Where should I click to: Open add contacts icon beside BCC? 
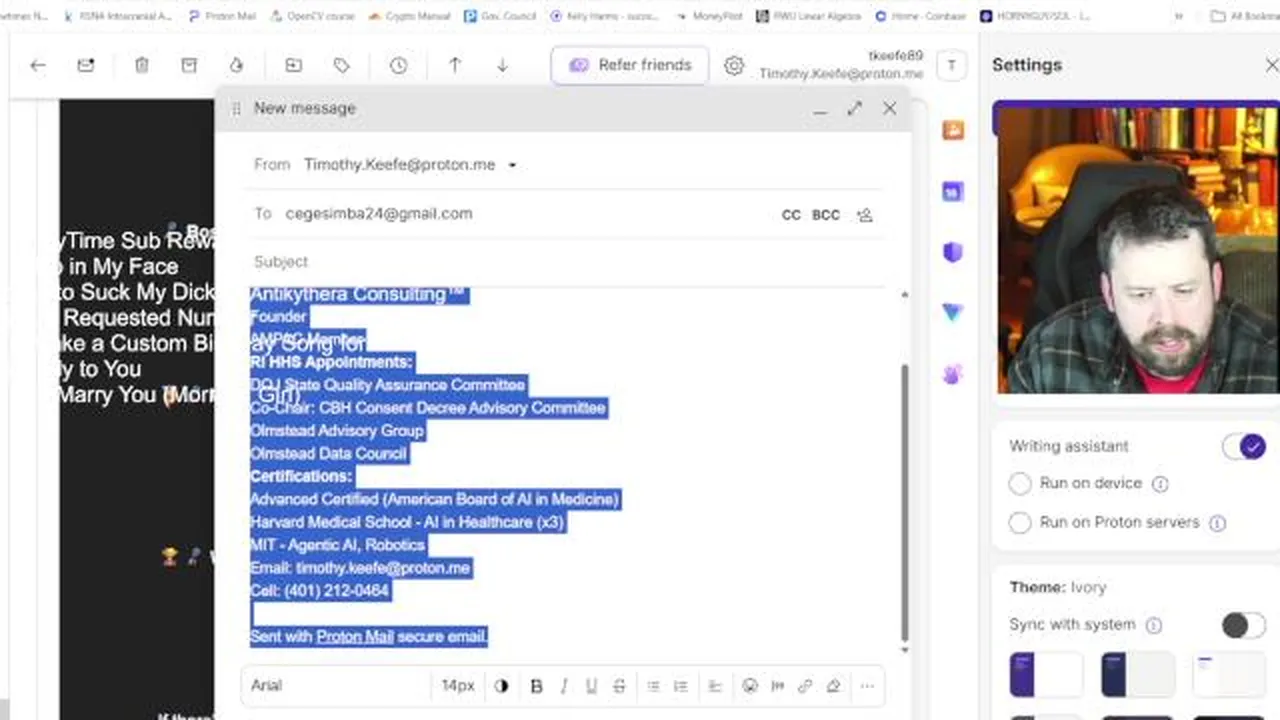click(x=865, y=215)
